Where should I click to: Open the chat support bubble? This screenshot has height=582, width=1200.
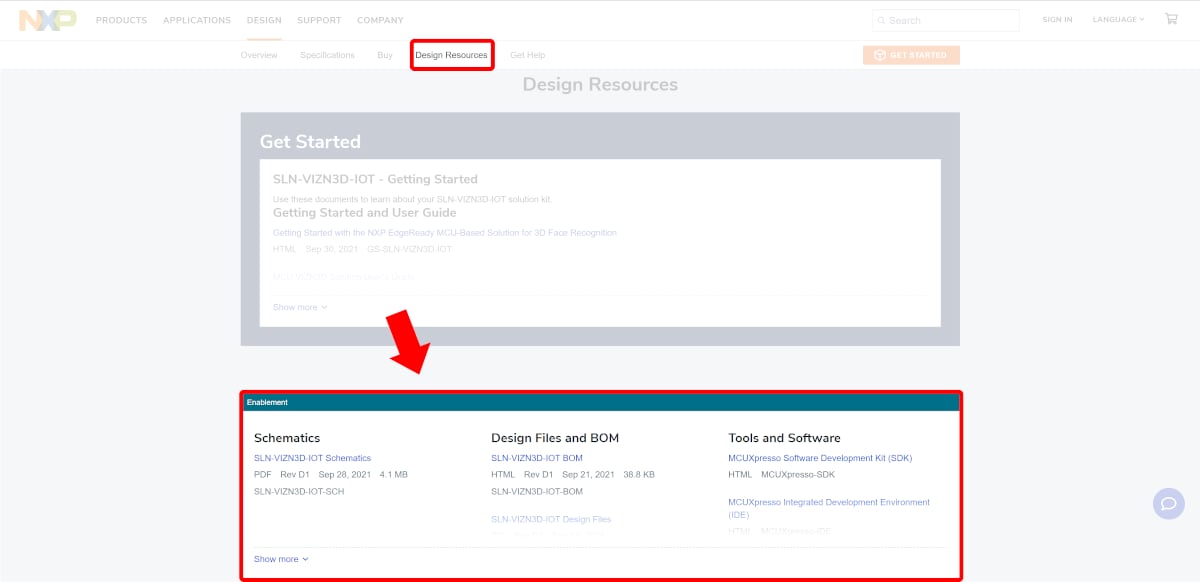tap(1168, 503)
